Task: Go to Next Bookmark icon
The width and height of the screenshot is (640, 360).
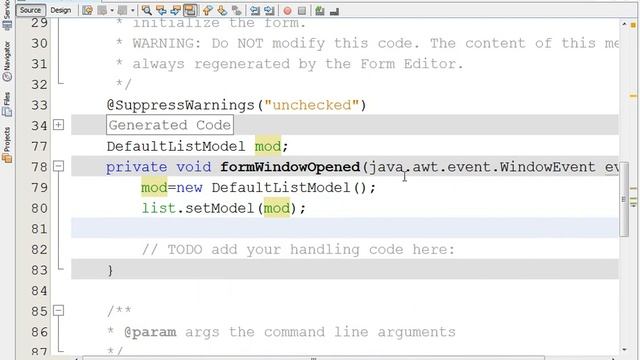Action: 222,11
